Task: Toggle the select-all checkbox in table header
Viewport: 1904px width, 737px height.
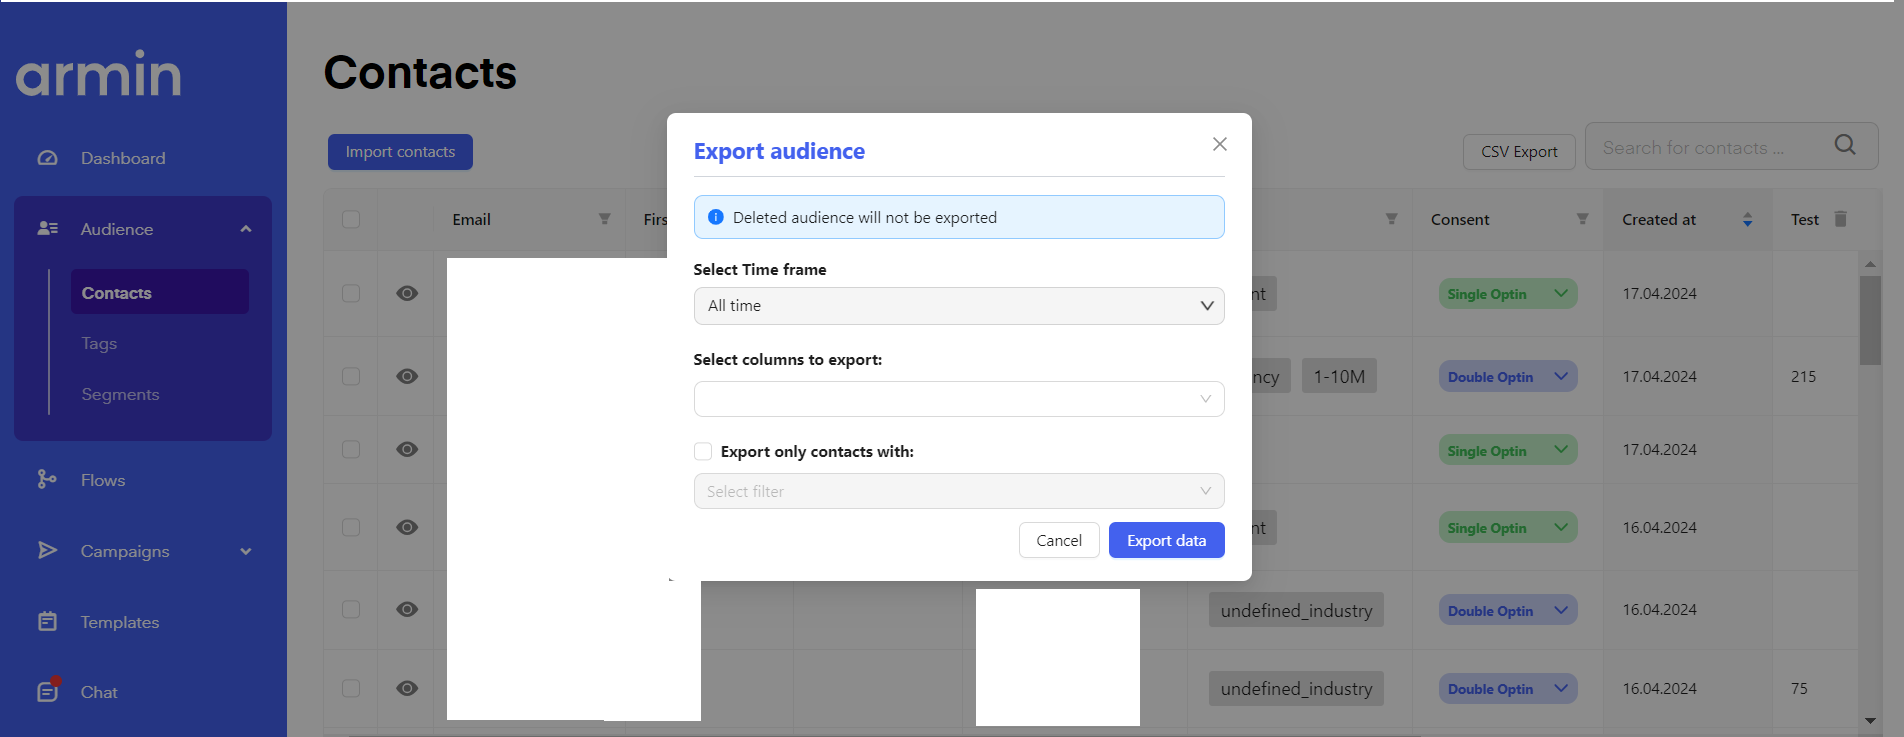Action: point(351,219)
